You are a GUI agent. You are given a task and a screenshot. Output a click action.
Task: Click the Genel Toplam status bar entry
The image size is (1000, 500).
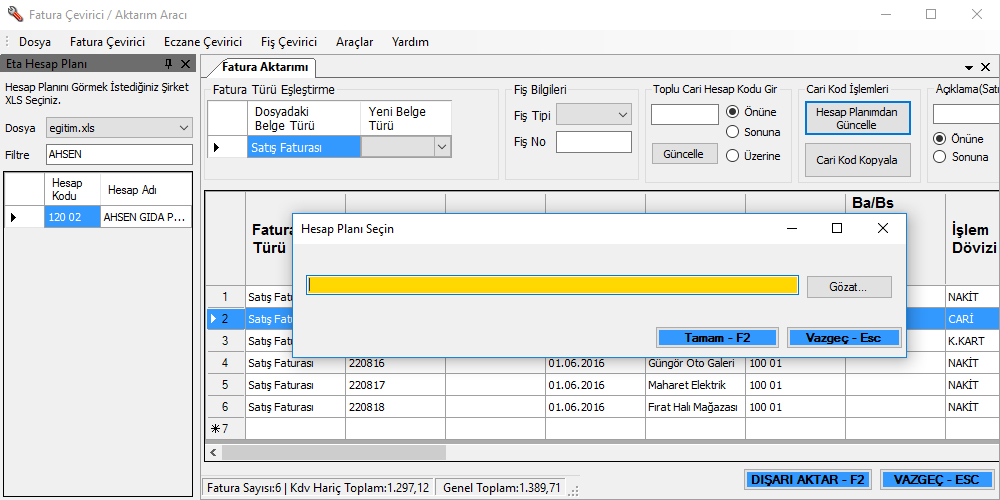click(502, 489)
